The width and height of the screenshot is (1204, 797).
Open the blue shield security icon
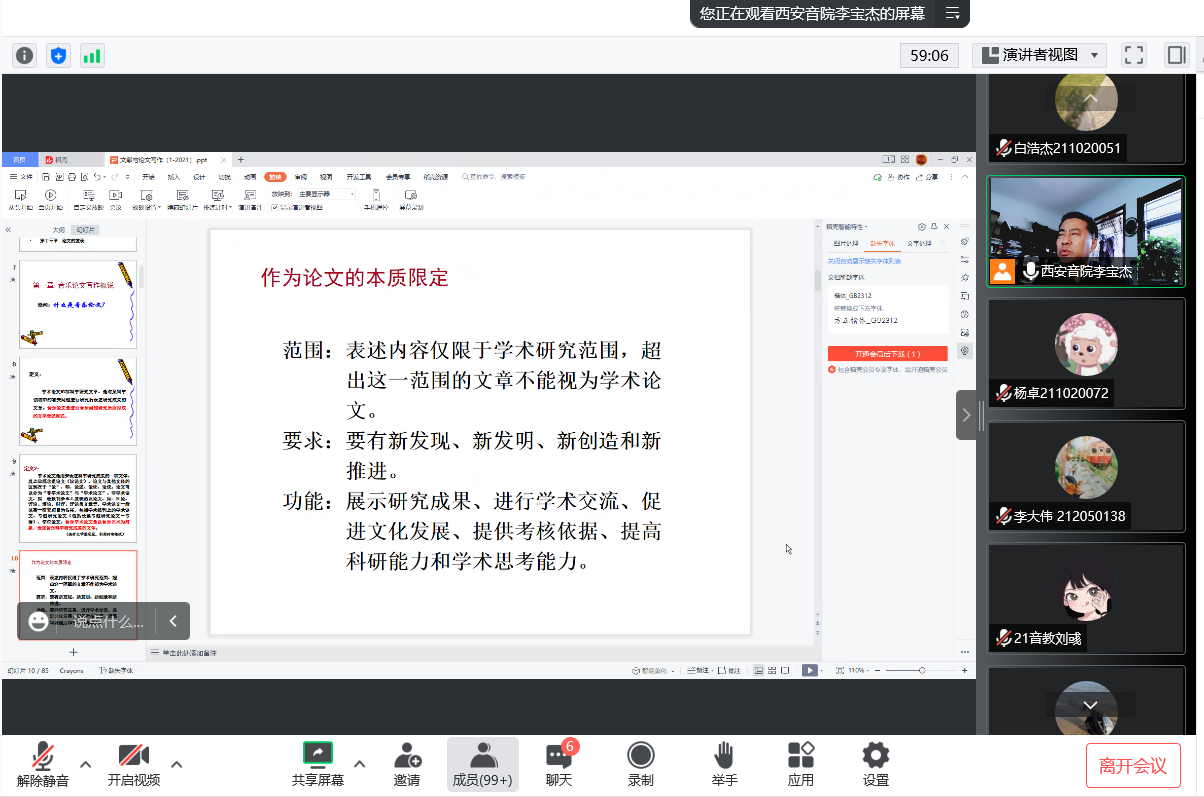click(x=58, y=56)
